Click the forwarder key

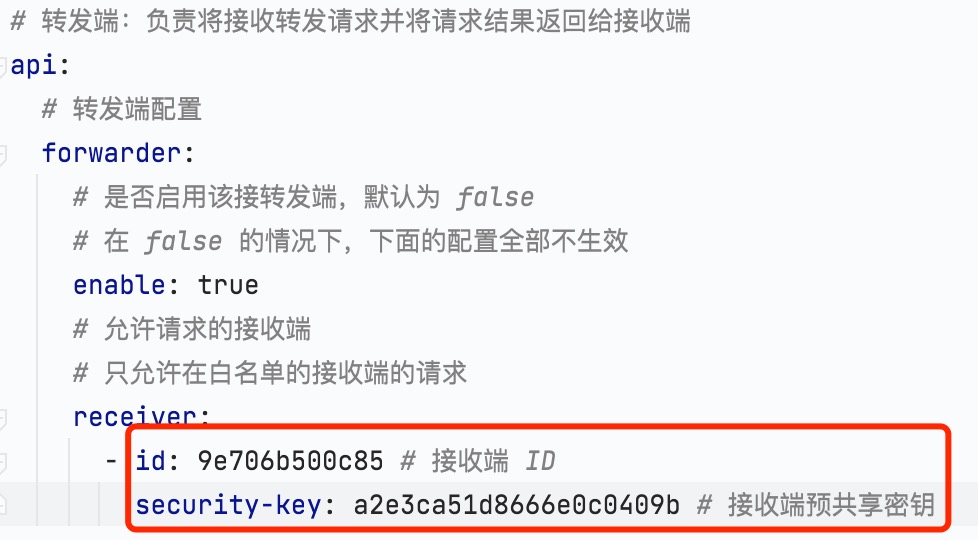pyautogui.click(x=111, y=153)
